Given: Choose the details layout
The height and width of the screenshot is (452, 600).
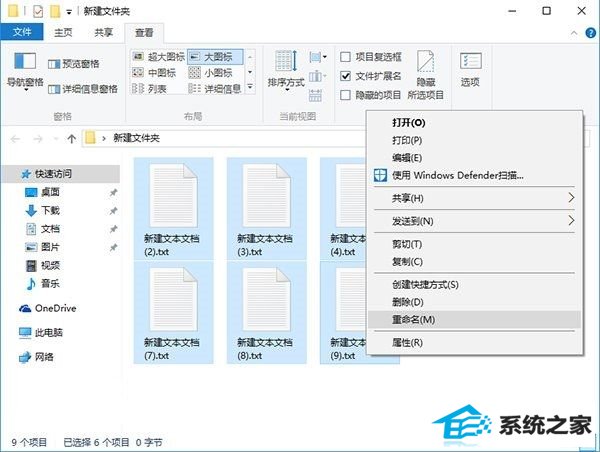Looking at the screenshot, I should (215, 89).
